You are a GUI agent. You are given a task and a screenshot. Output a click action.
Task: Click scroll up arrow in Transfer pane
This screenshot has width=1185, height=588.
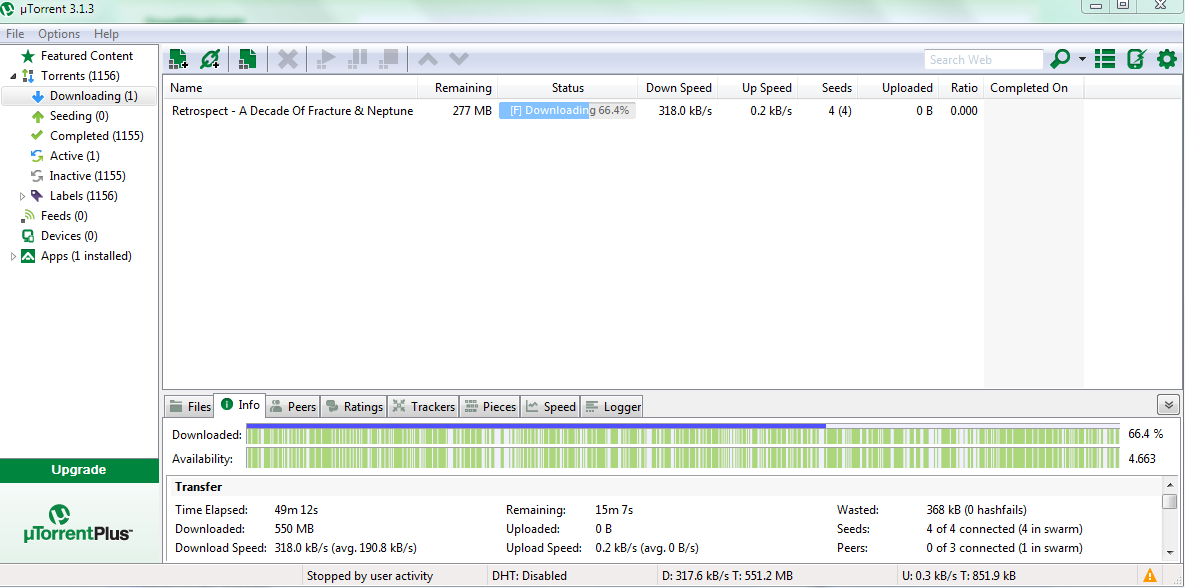1170,484
